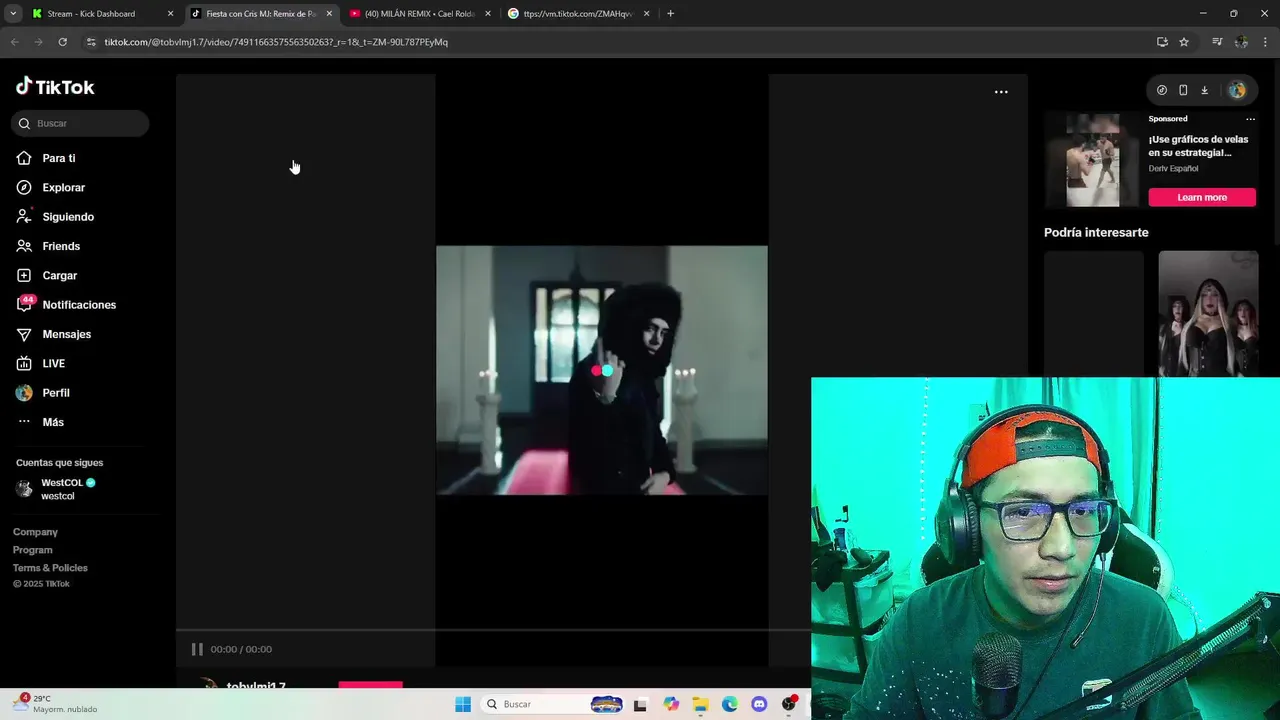This screenshot has height=720, width=1280.
Task: Open Microsoft Edge from taskbar
Action: pyautogui.click(x=730, y=704)
